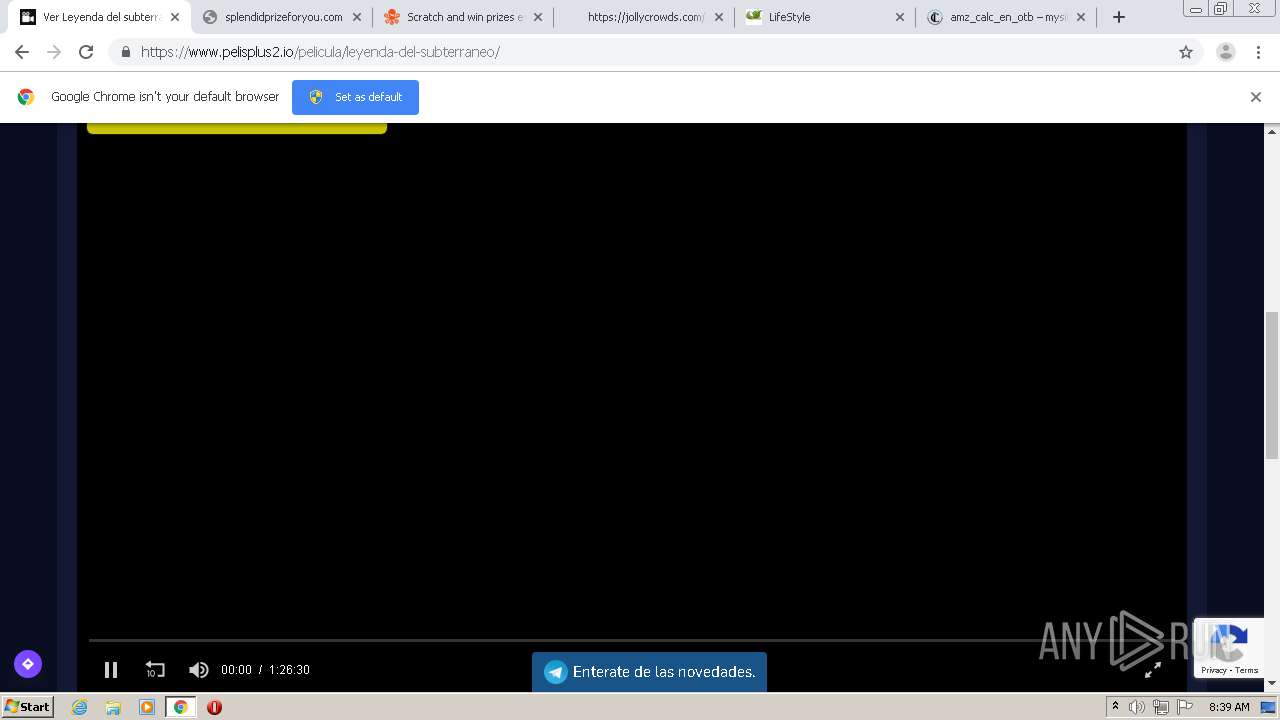Click the video timestamp 00:00 / 1:26:30
The image size is (1280, 720).
(265, 670)
